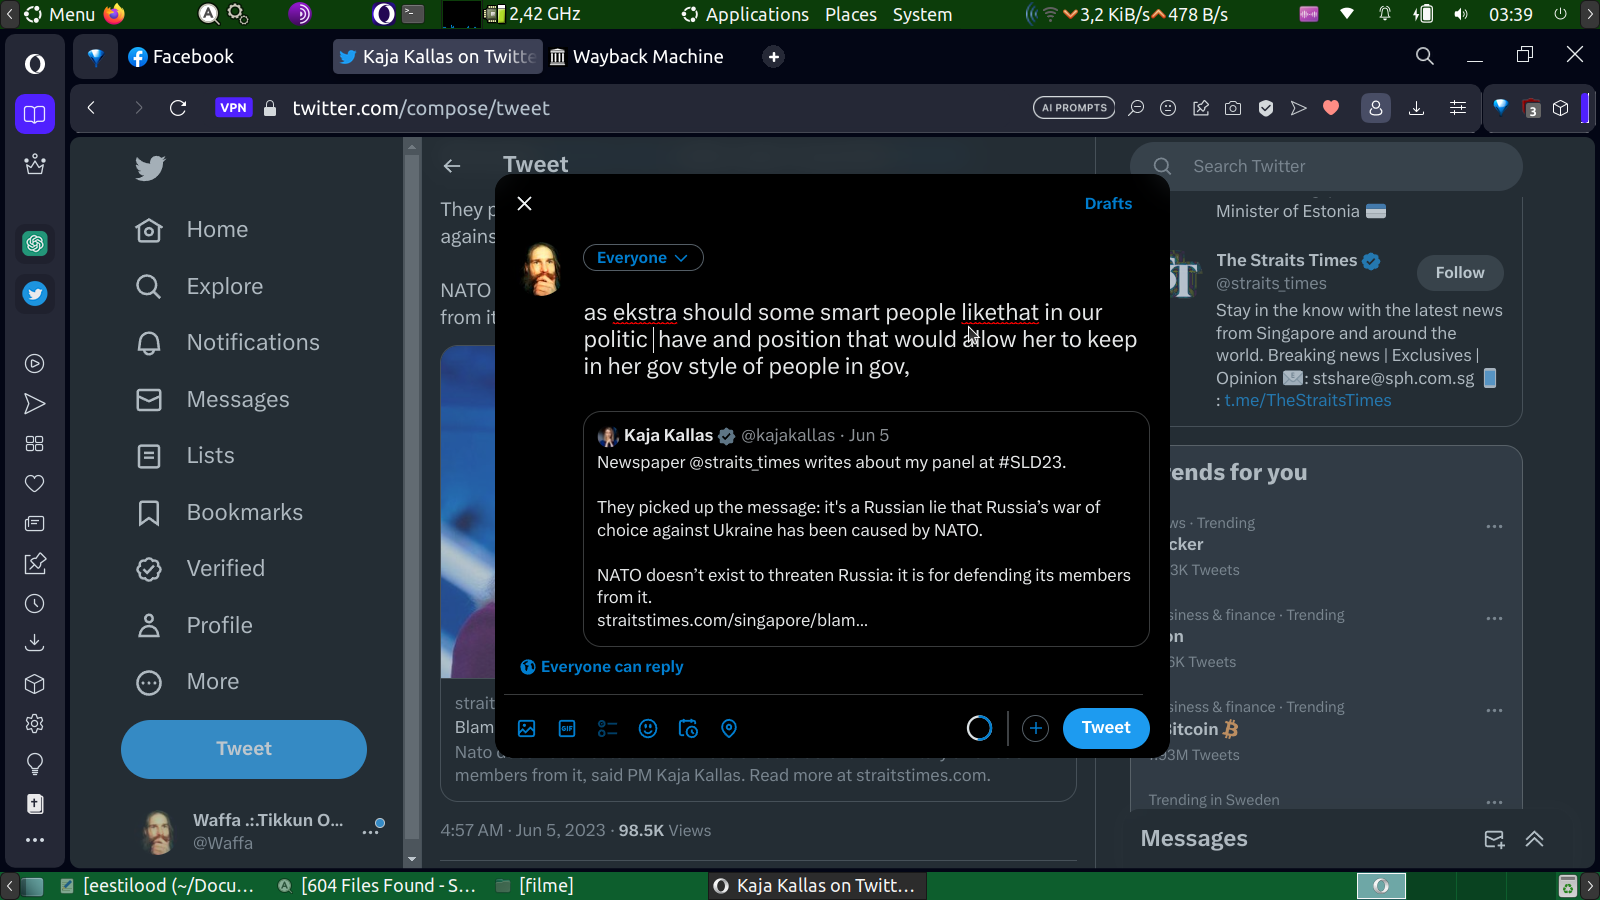Open the extensions cube icon in the toolbar
The width and height of the screenshot is (1600, 900).
click(x=1561, y=108)
